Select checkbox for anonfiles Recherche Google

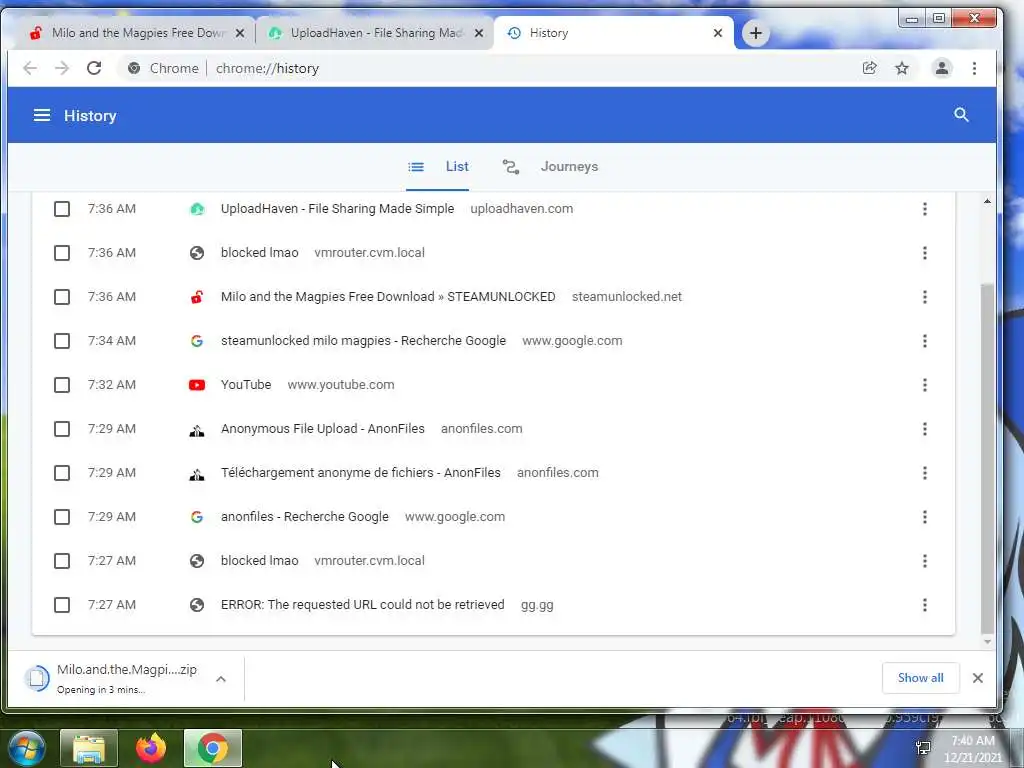point(62,517)
